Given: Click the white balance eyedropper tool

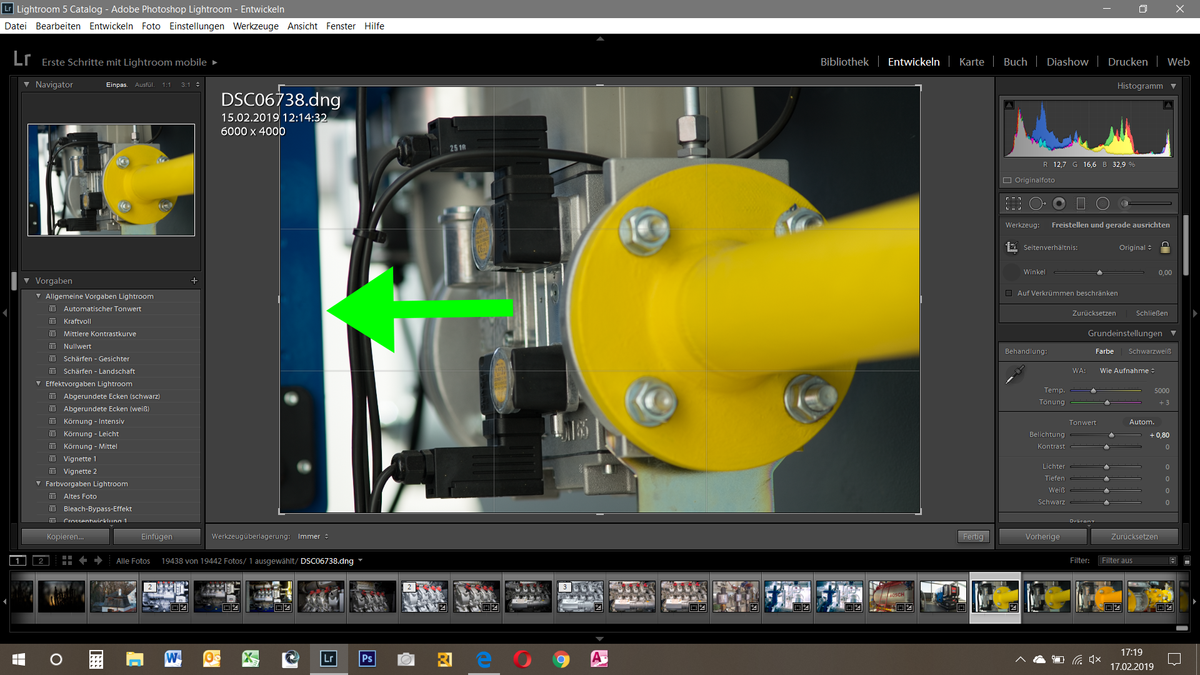Looking at the screenshot, I should click(1015, 376).
